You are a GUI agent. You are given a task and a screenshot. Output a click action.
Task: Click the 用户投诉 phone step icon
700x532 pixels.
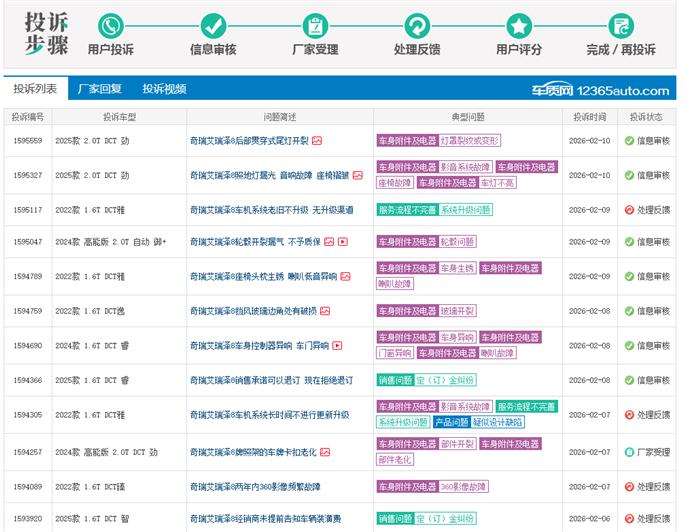click(110, 25)
